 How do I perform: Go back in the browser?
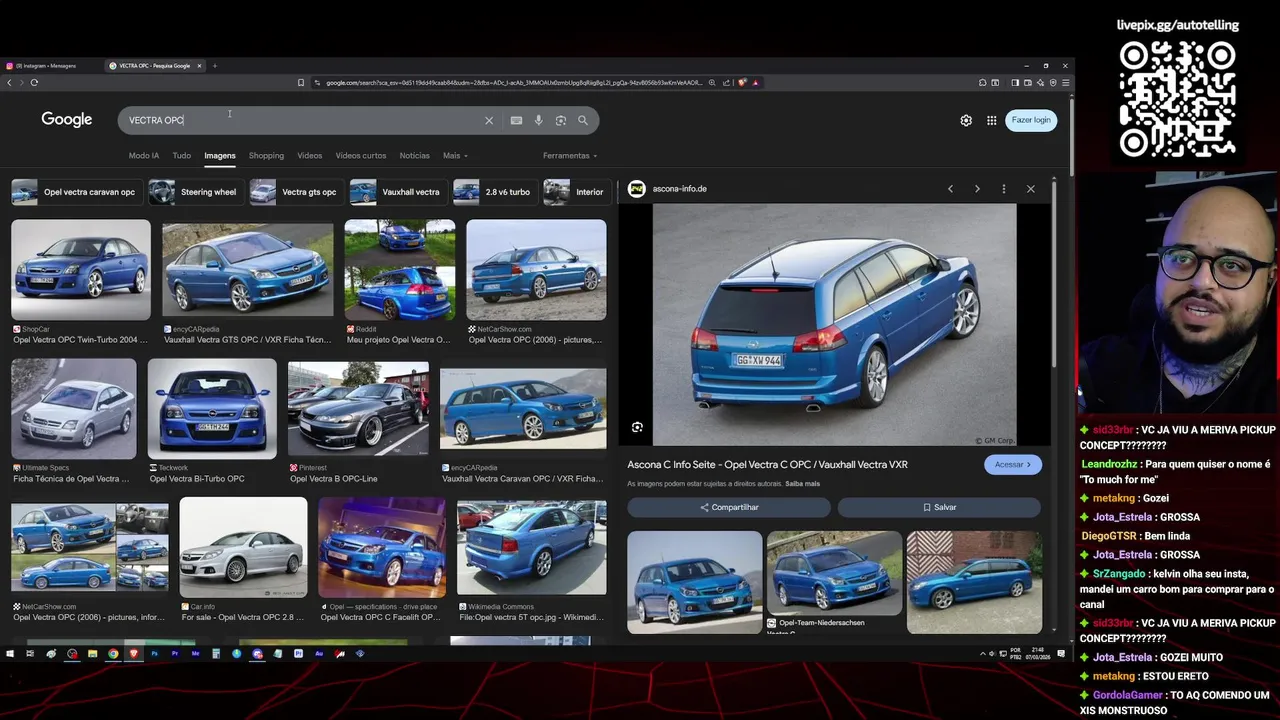pyautogui.click(x=9, y=83)
